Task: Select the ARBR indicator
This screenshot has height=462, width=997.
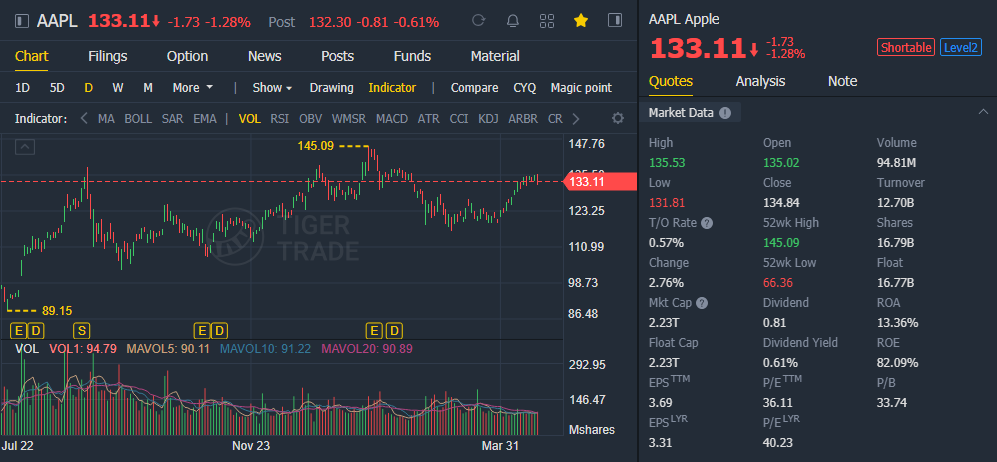Action: point(523,119)
